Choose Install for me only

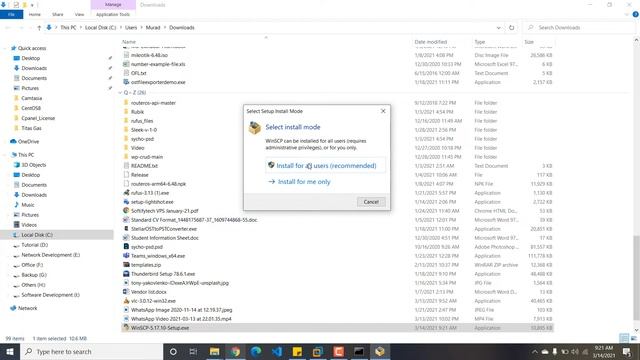(304, 182)
